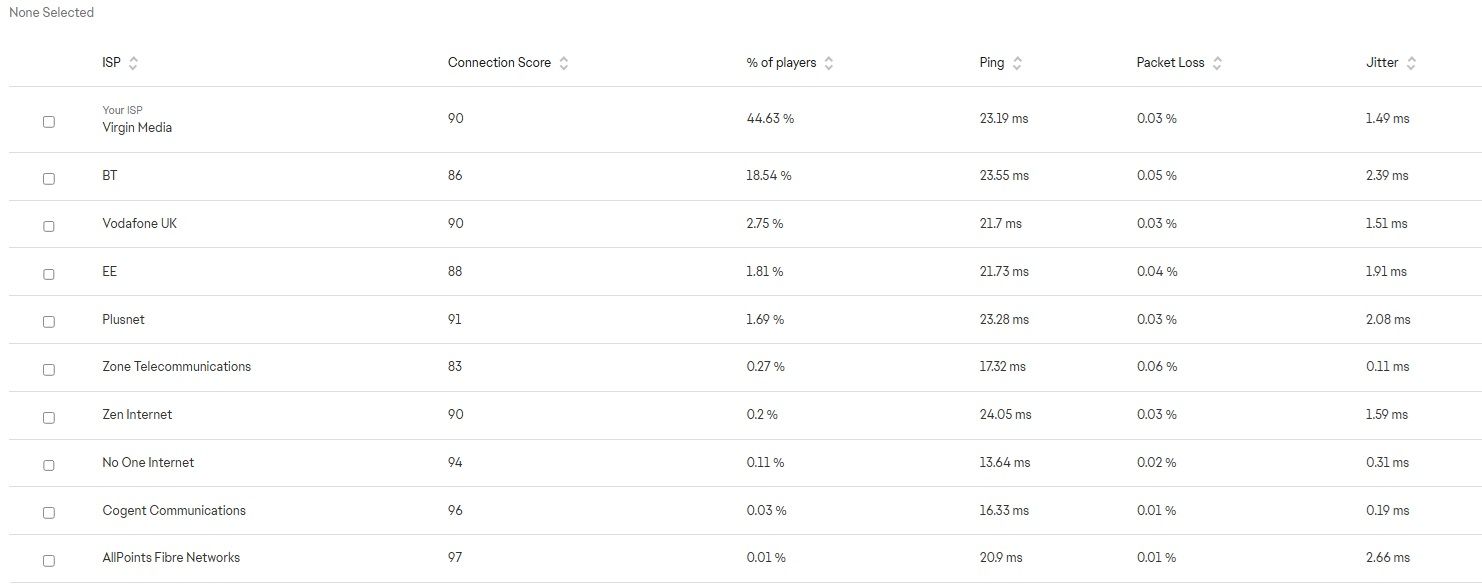Select Zone Telecommunications checkbox

pyautogui.click(x=49, y=370)
